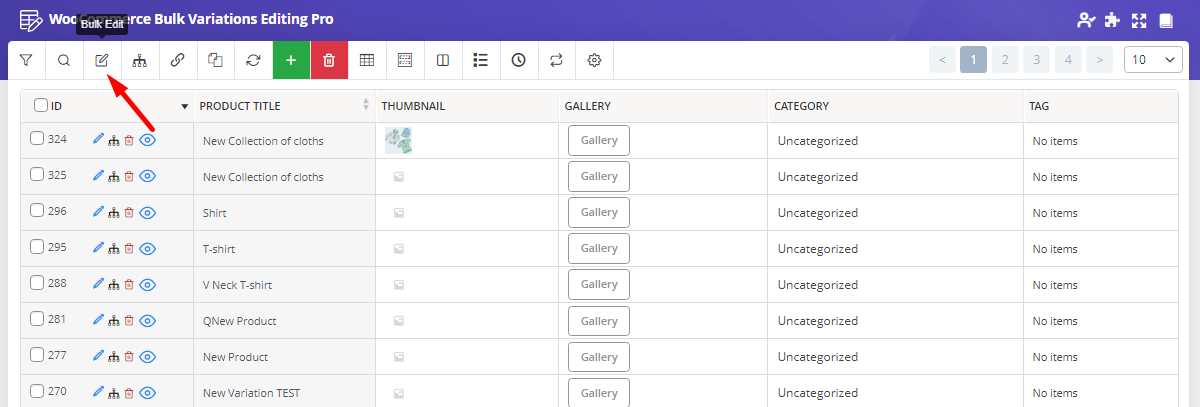The width and height of the screenshot is (1200, 407).
Task: Click the table grid toolbar icon
Action: pos(367,60)
